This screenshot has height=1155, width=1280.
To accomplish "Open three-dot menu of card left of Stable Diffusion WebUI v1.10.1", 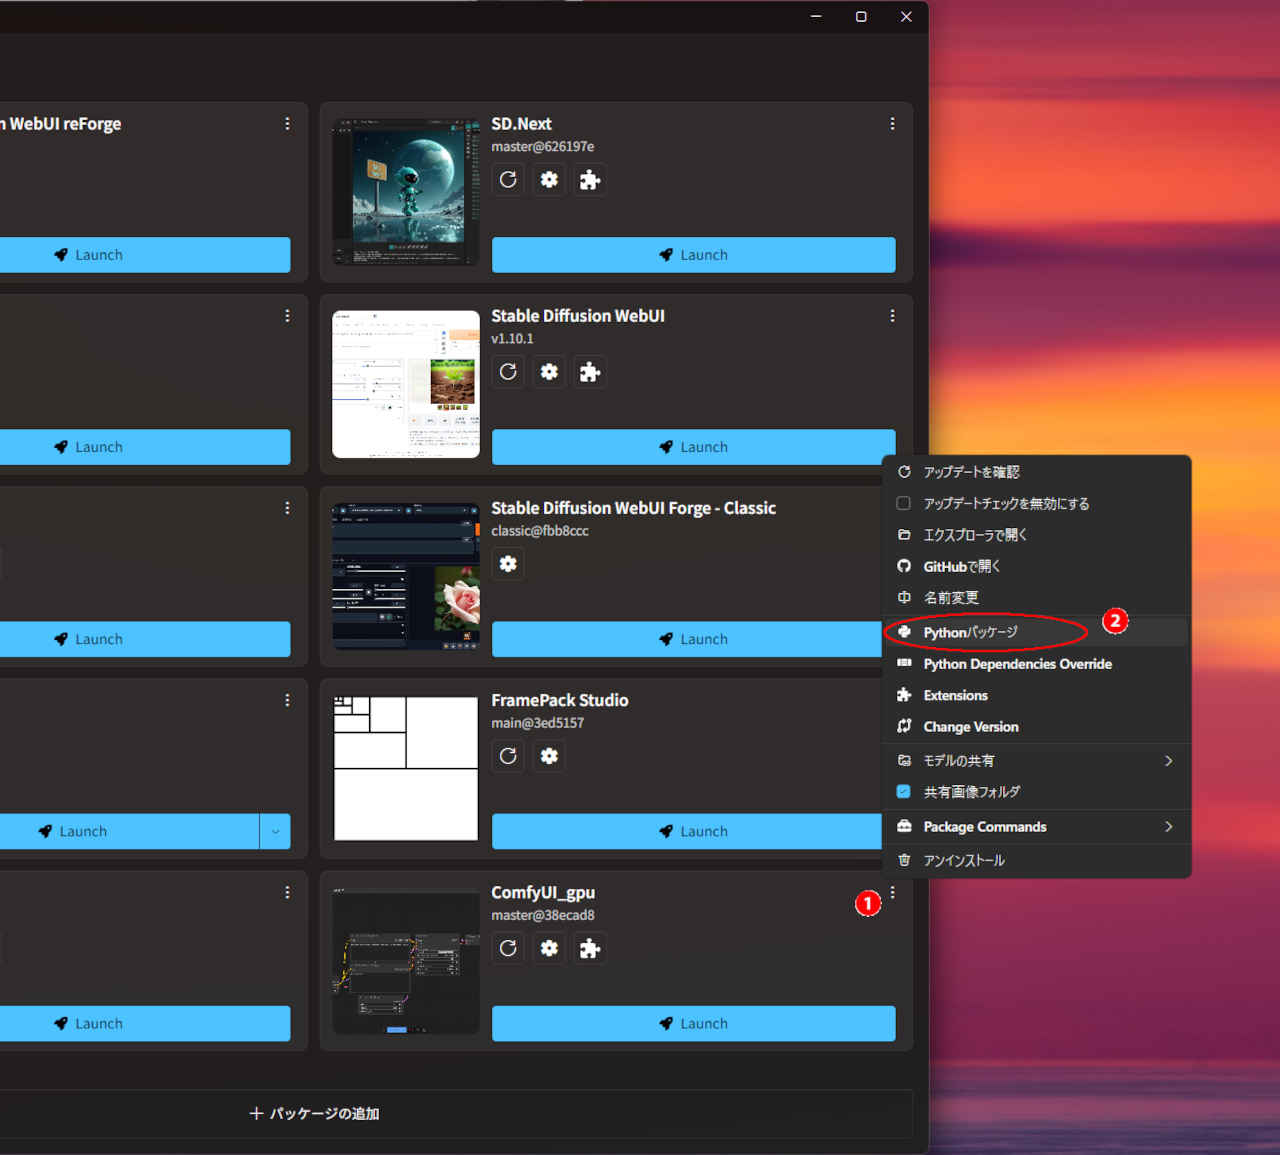I will [x=287, y=316].
